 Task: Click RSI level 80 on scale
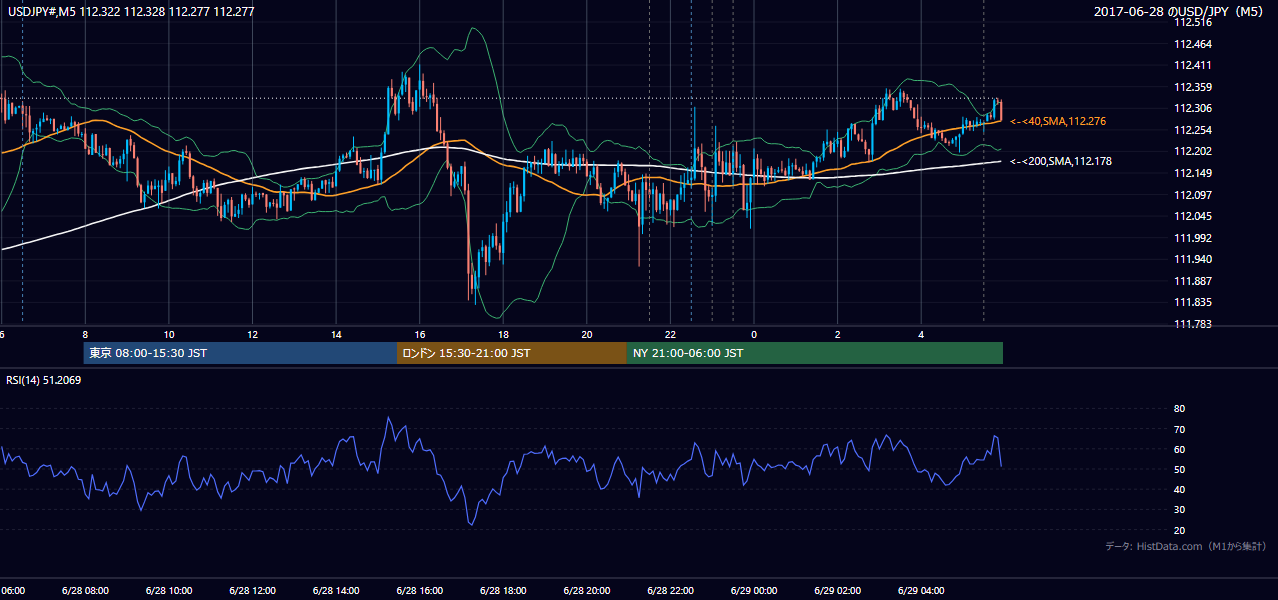pos(1180,409)
